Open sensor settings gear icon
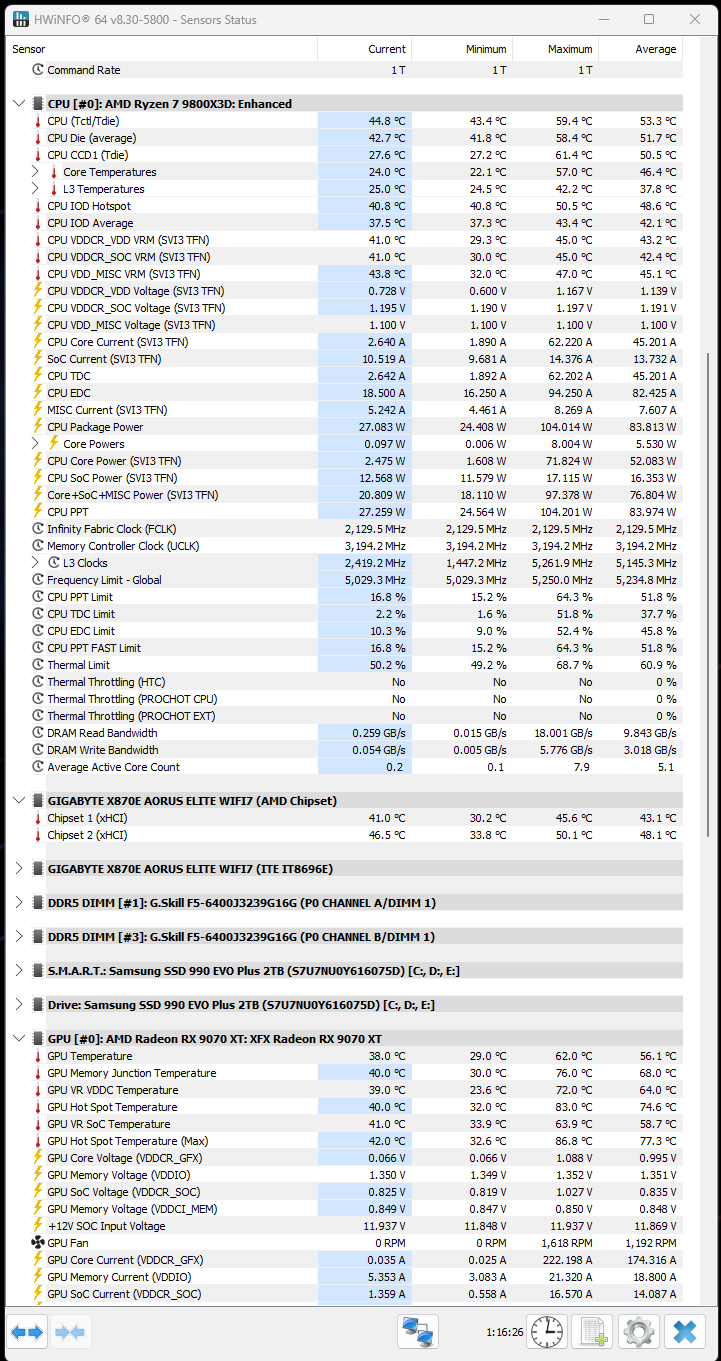Viewport: 721px width, 1361px height. 639,1332
